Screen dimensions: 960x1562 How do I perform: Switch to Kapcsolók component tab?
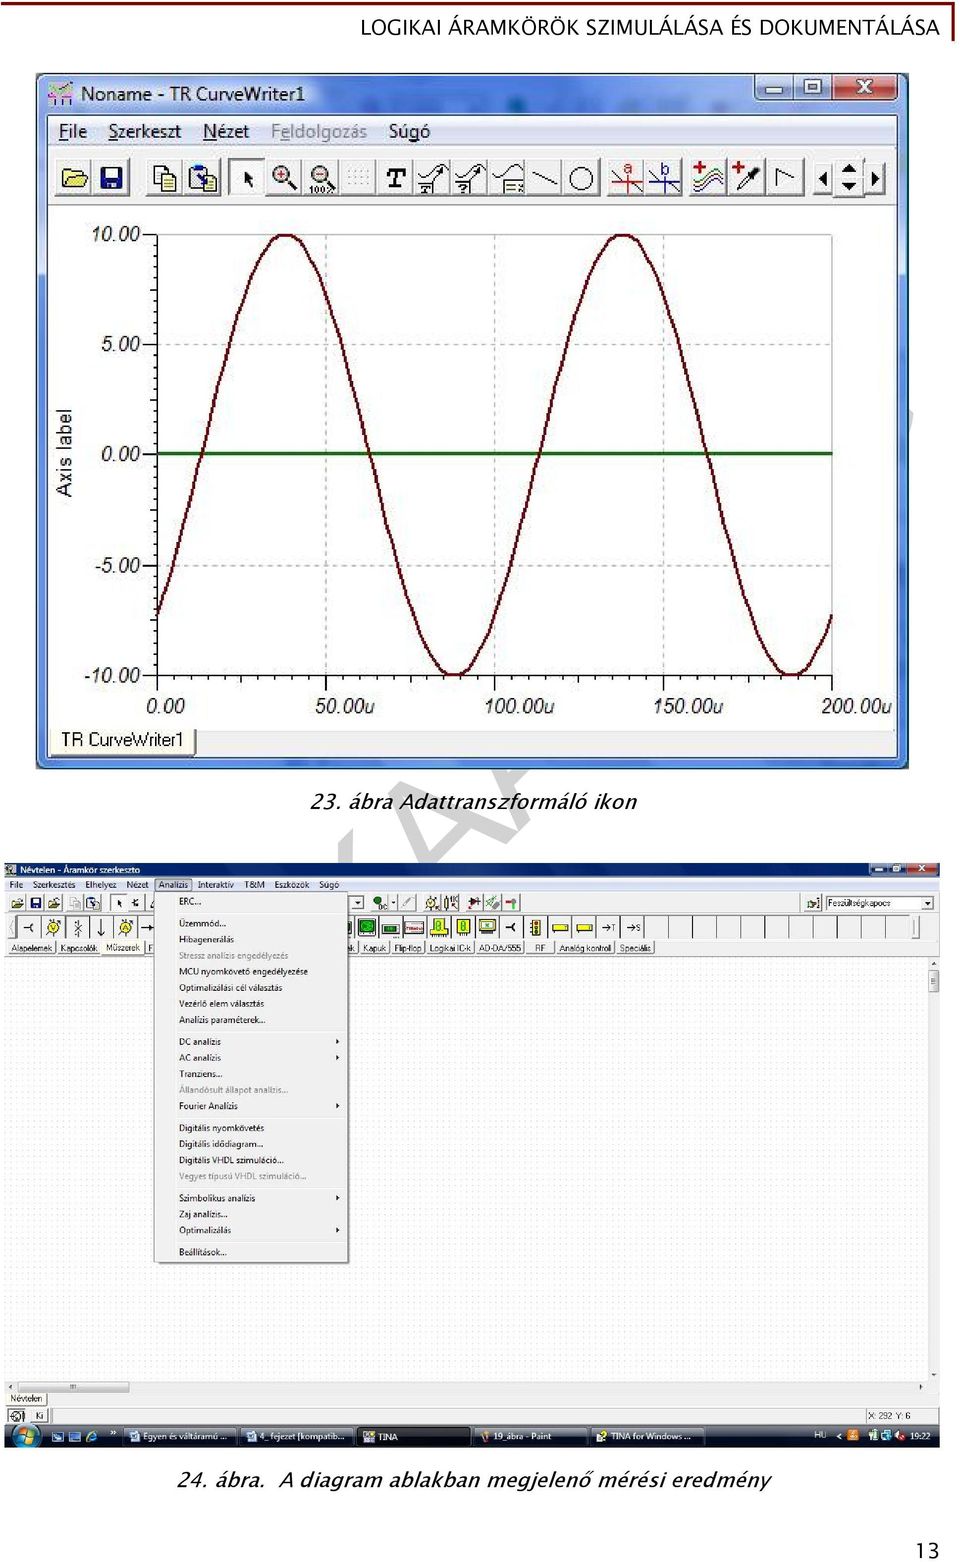(x=79, y=948)
